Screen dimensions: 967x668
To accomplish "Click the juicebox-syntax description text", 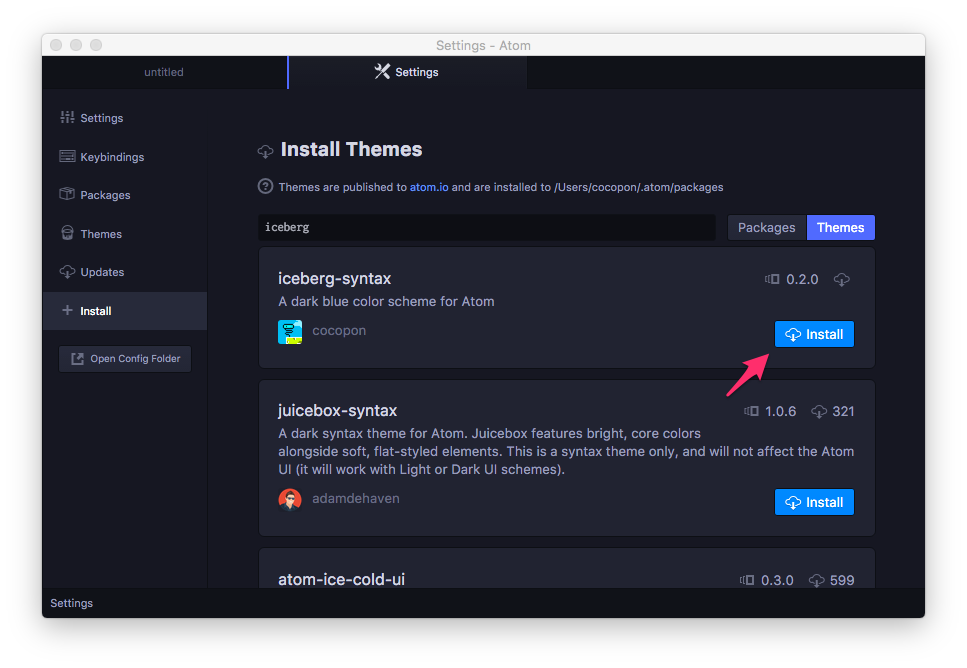I will 566,452.
